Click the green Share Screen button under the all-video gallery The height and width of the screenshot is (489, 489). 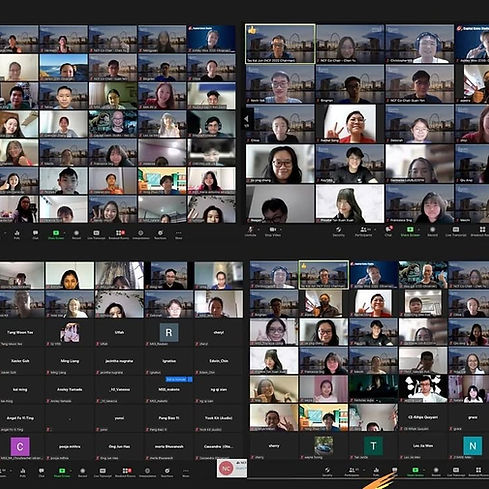tap(56, 233)
